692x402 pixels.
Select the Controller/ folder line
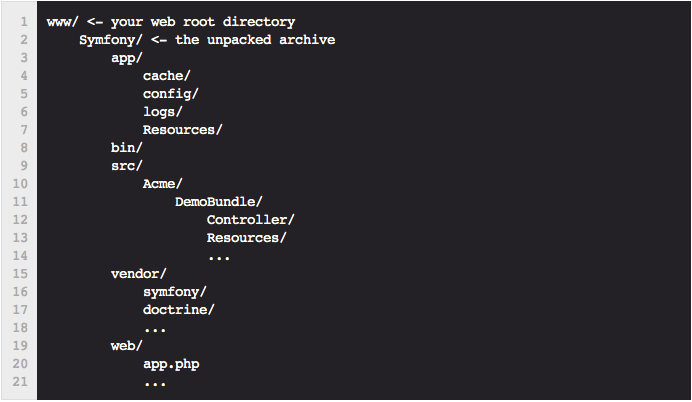point(250,220)
